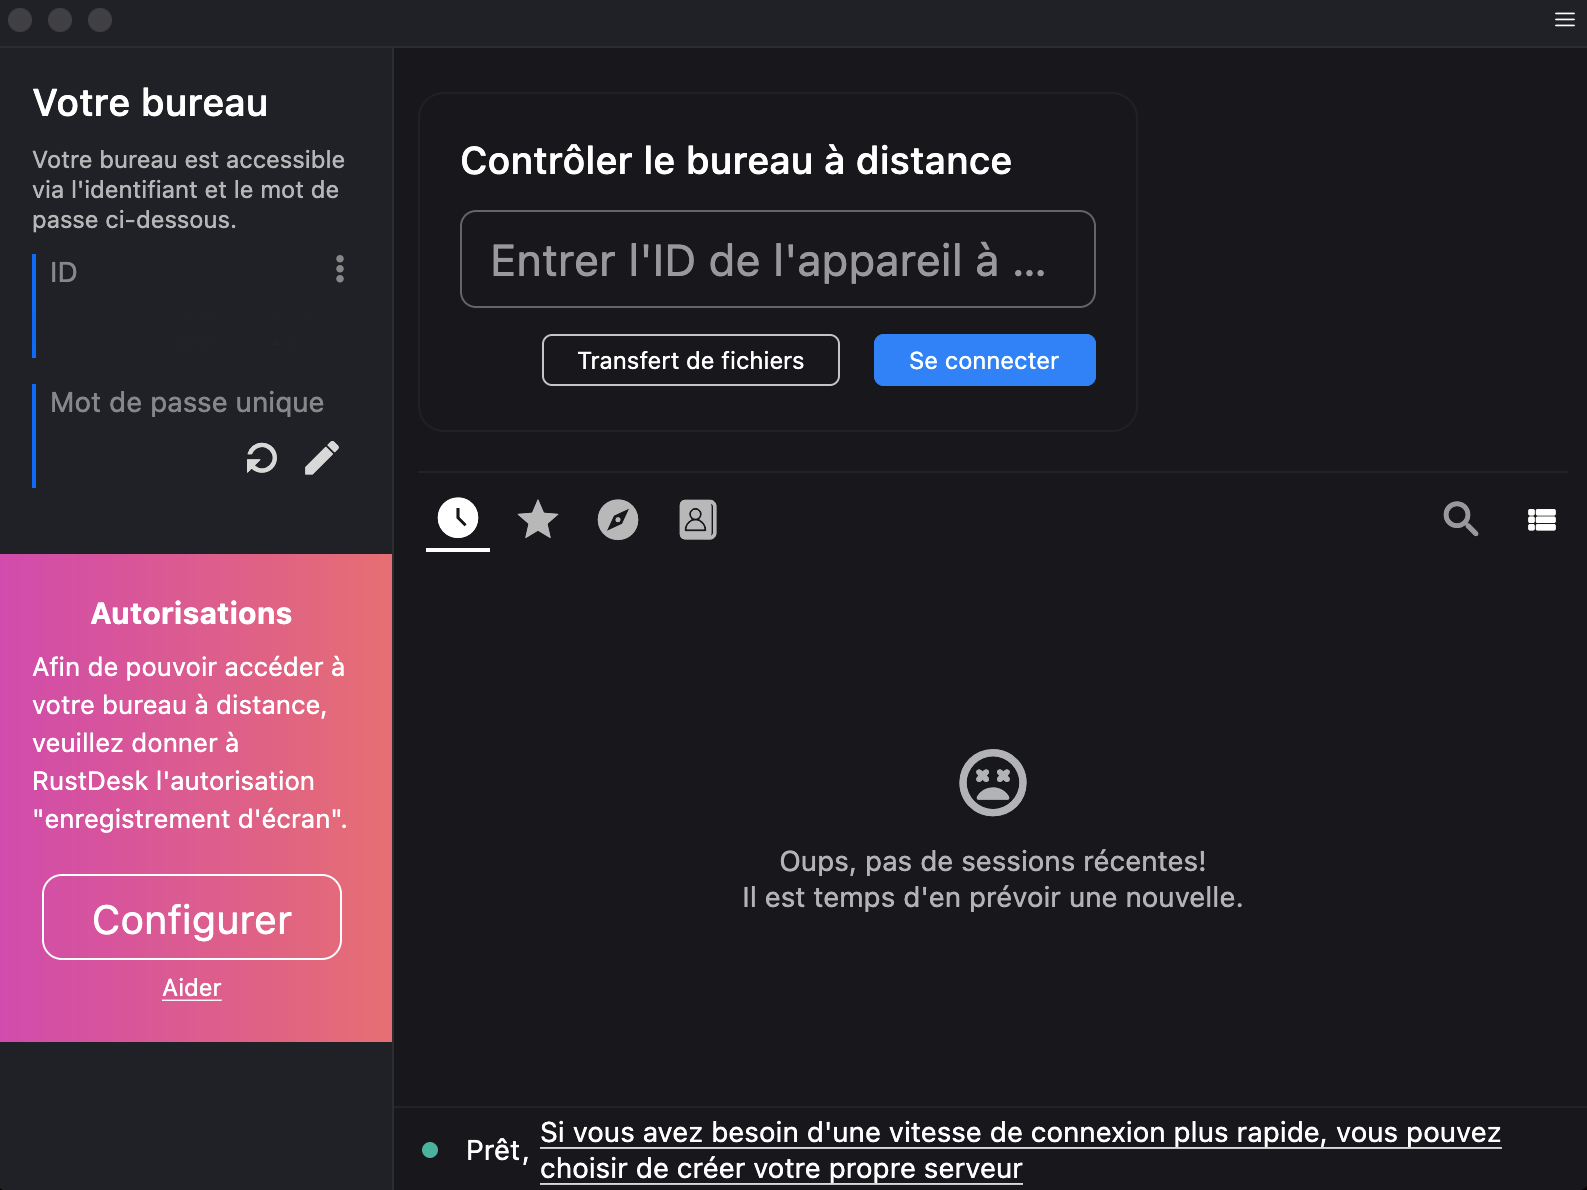1587x1190 pixels.
Task: Open the Aider help link
Action: [192, 988]
